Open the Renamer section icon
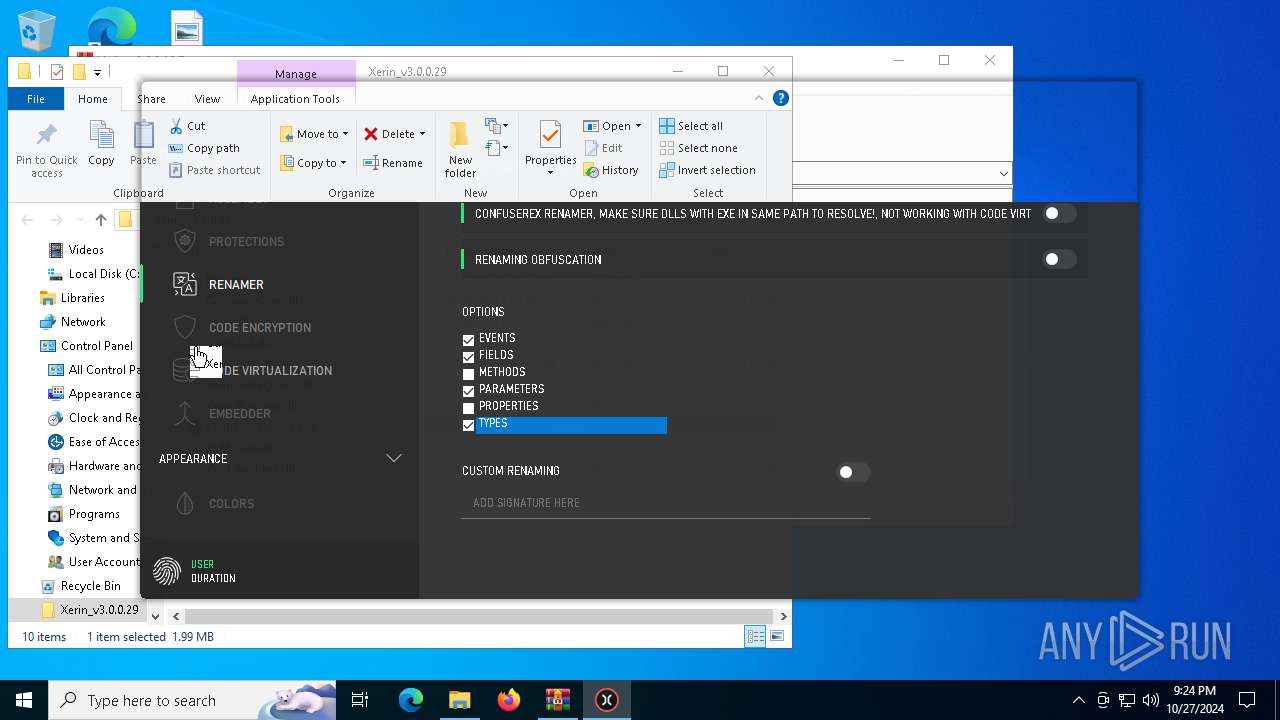The image size is (1280, 720). click(185, 285)
